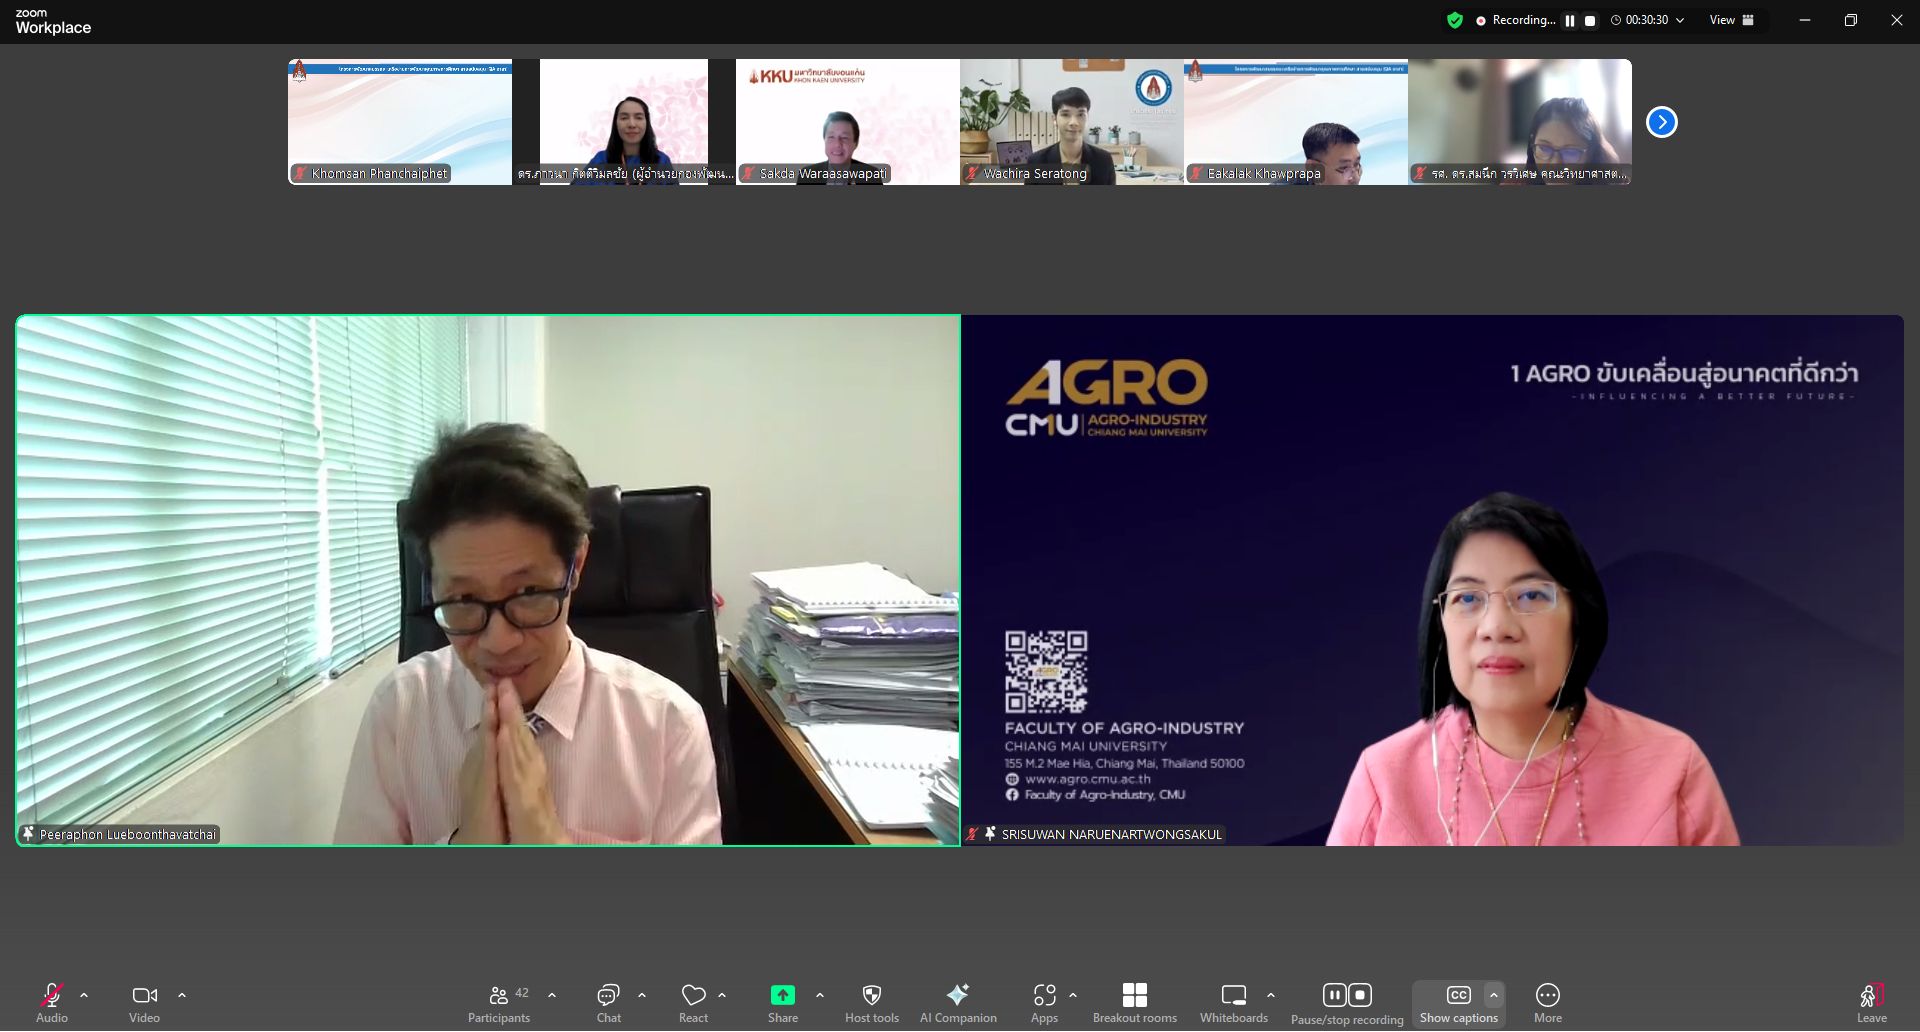This screenshot has height=1032, width=1920.
Task: Open the View layout menu
Action: pyautogui.click(x=1731, y=20)
